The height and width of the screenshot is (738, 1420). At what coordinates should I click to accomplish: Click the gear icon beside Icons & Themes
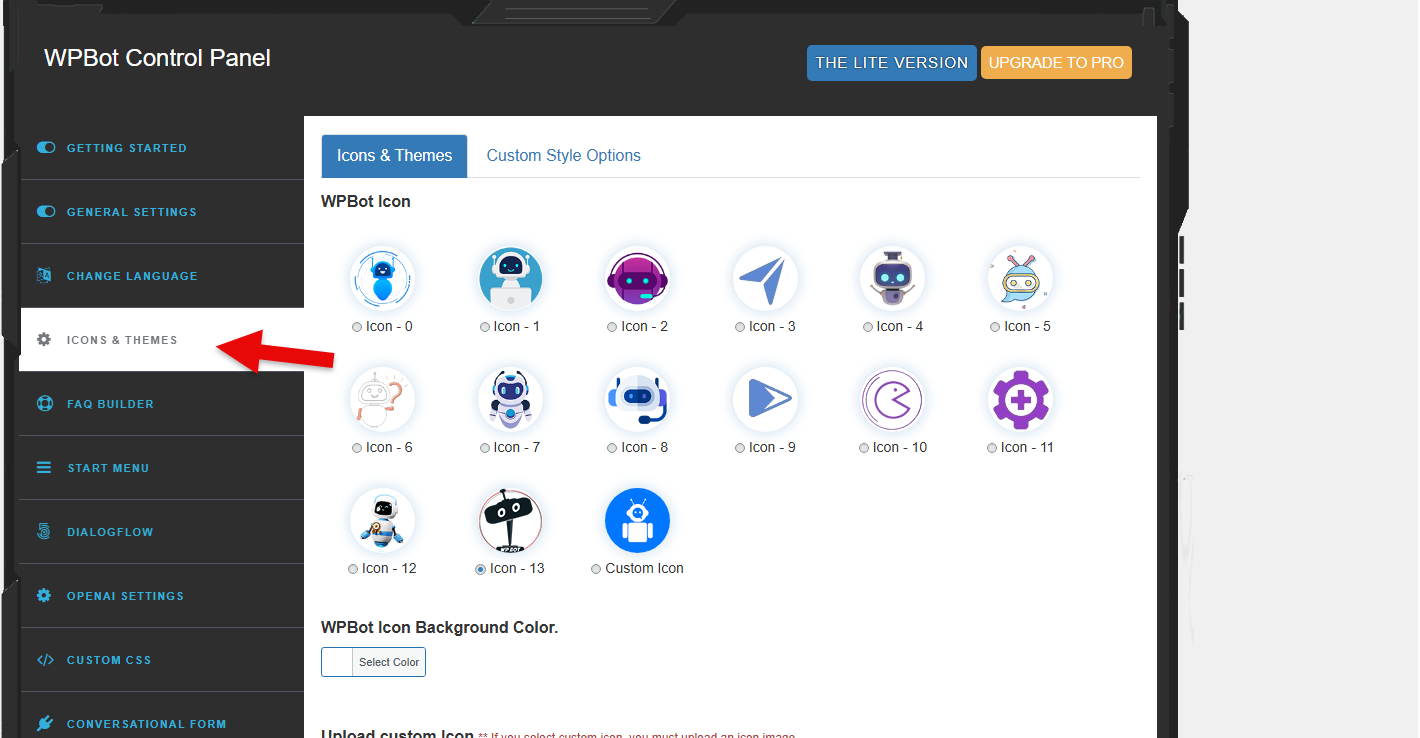44,339
